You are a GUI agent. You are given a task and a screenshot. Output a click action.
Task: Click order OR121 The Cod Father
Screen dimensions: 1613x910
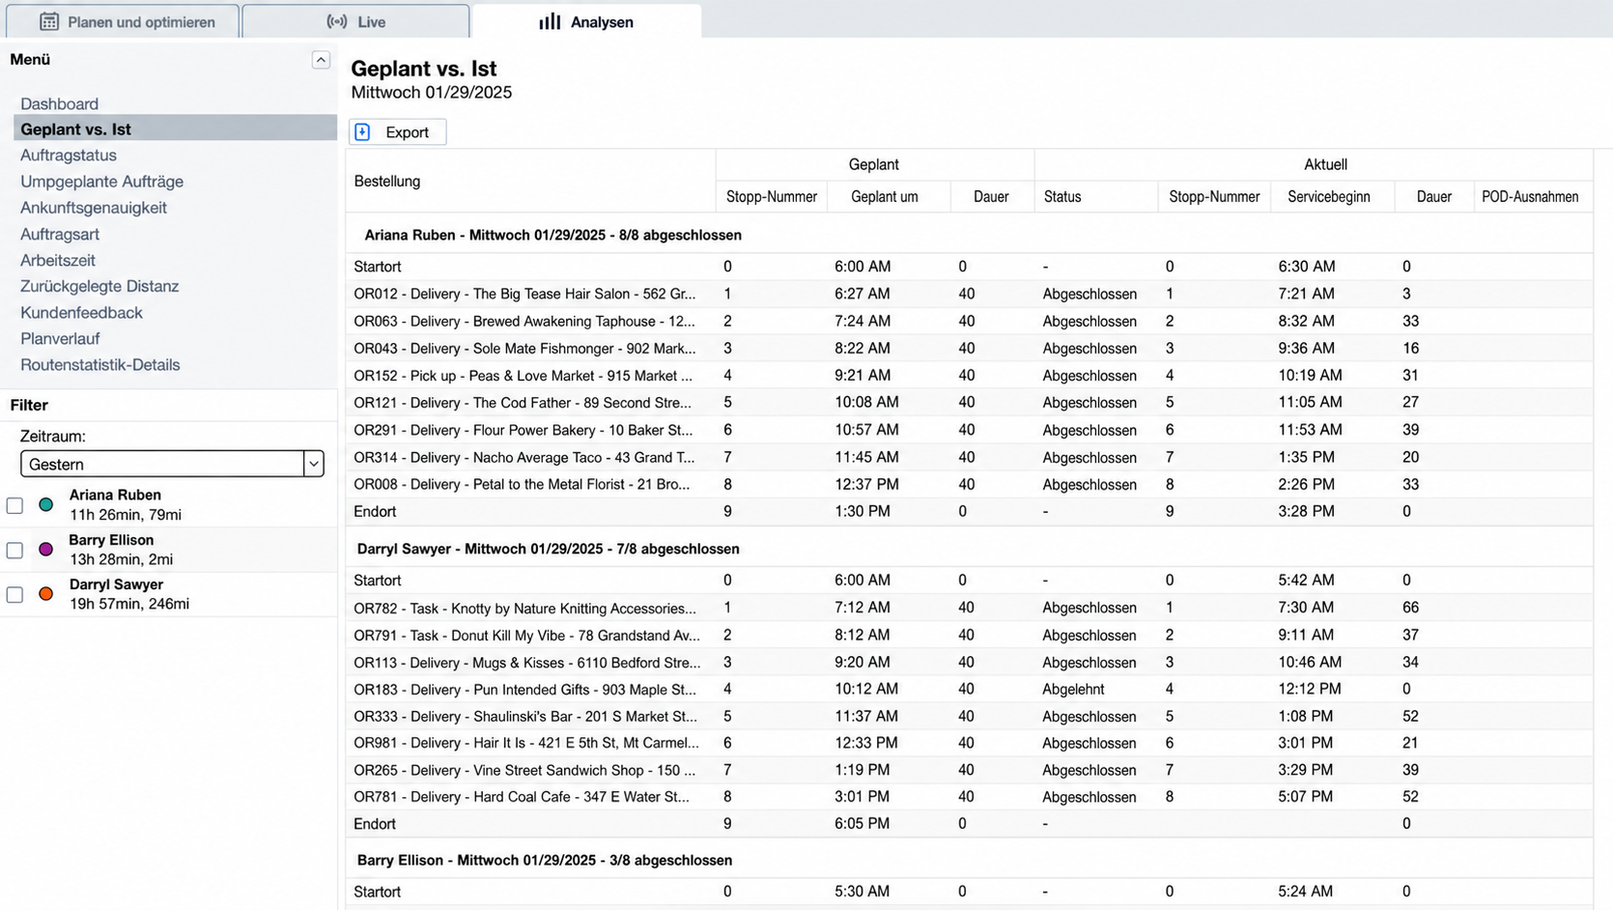pyautogui.click(x=522, y=402)
